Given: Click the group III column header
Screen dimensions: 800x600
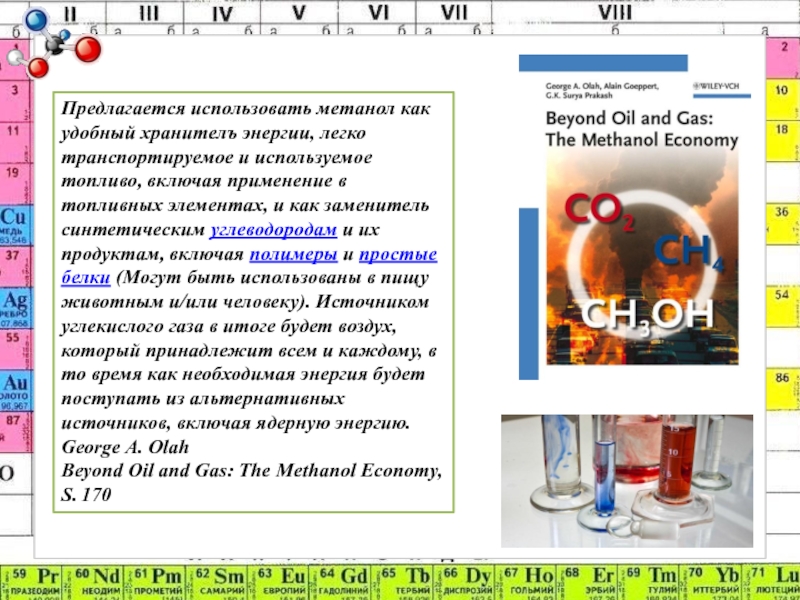Looking at the screenshot, I should [x=148, y=12].
